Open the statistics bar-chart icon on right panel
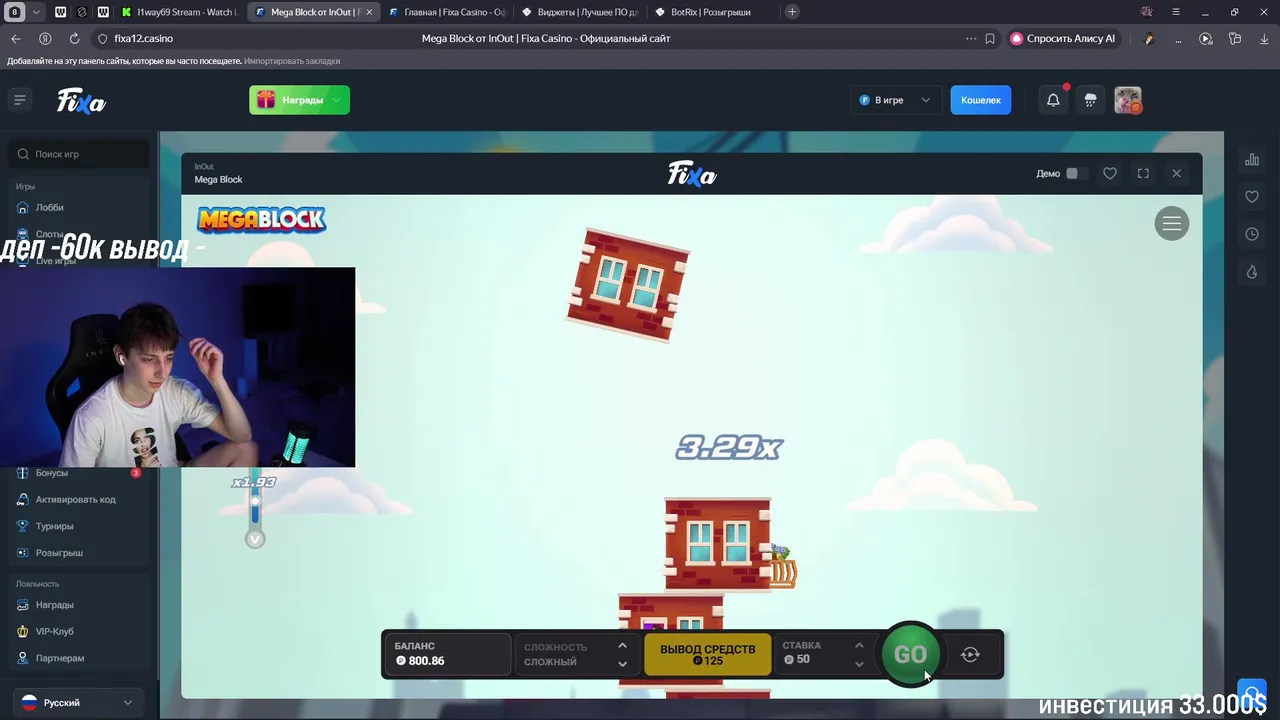This screenshot has width=1280, height=720. 1252,160
